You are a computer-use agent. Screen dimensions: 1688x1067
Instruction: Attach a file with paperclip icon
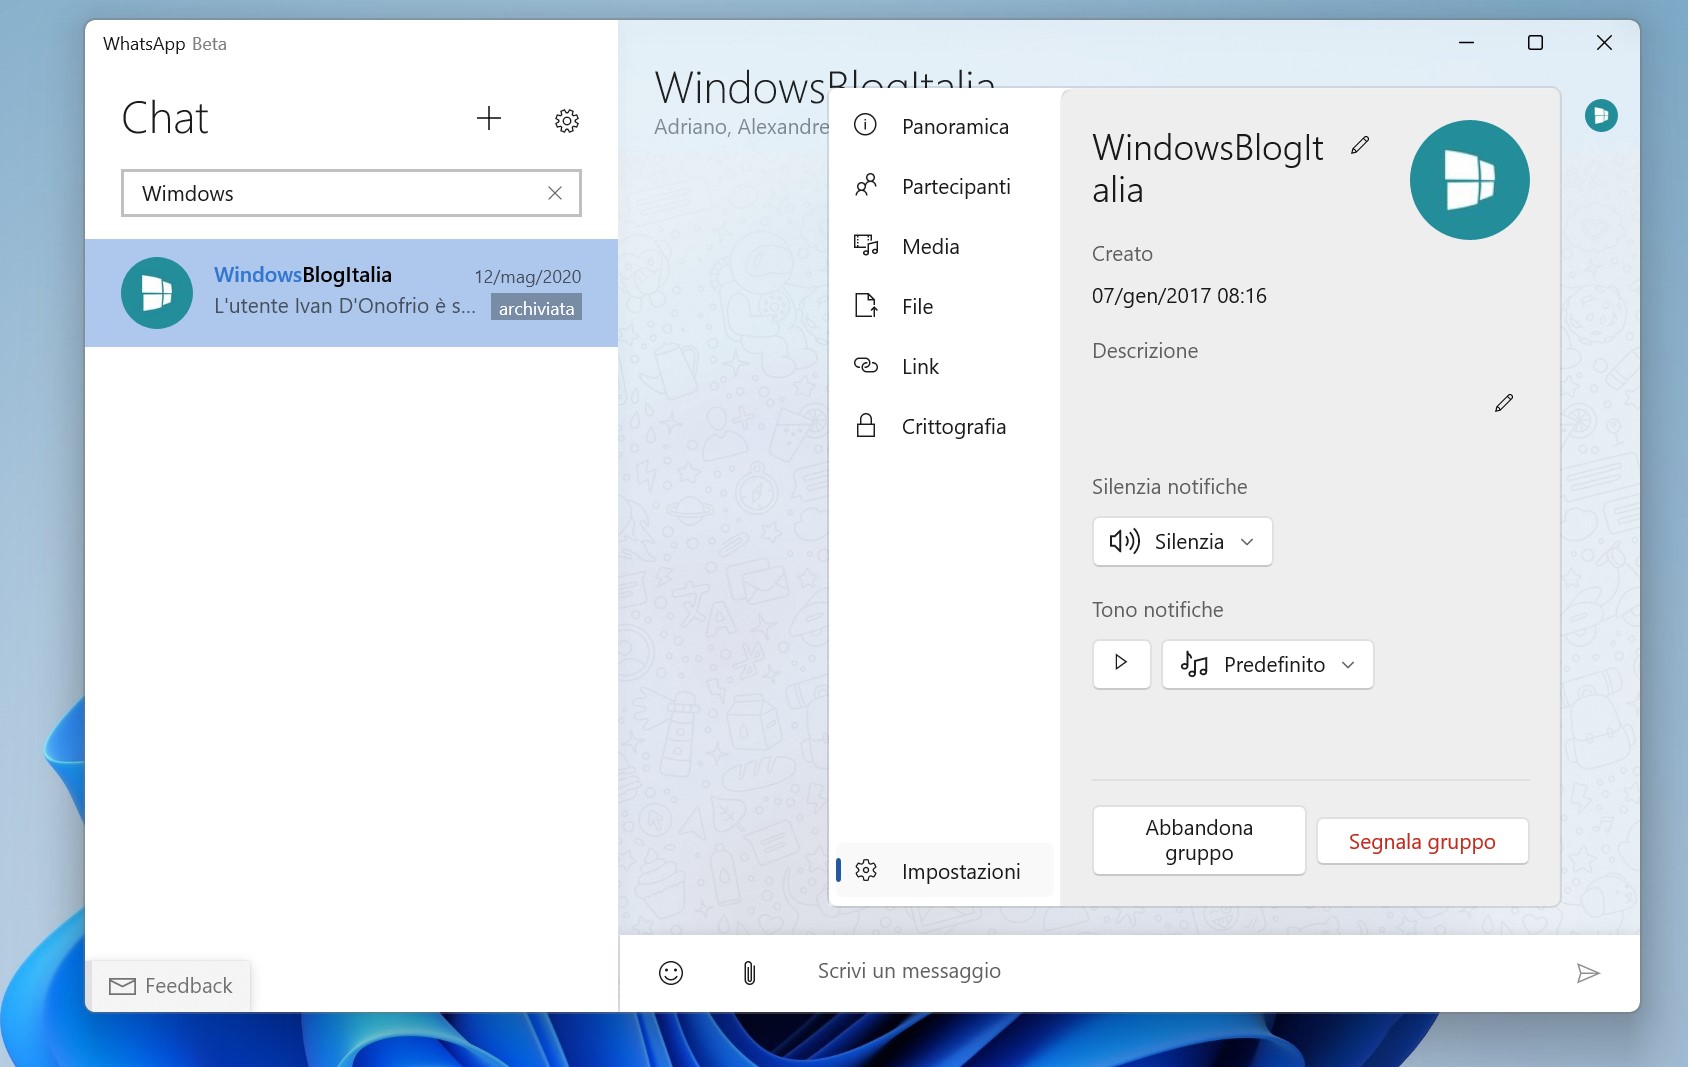[x=749, y=973]
